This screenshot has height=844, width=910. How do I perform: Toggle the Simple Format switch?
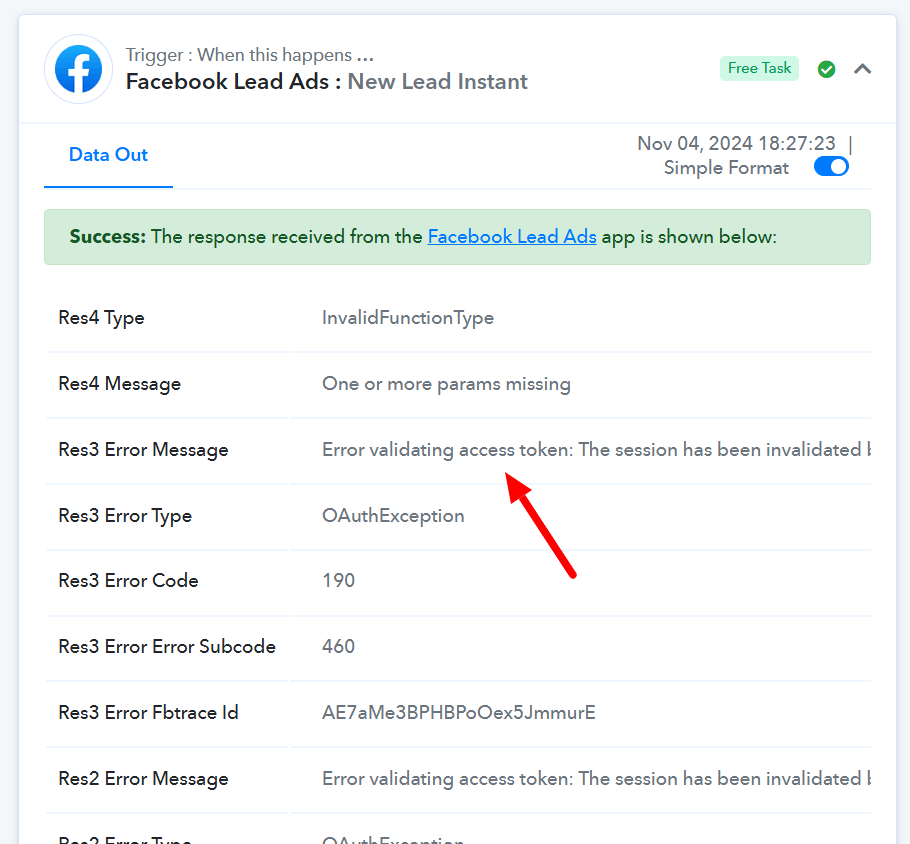pyautogui.click(x=831, y=167)
